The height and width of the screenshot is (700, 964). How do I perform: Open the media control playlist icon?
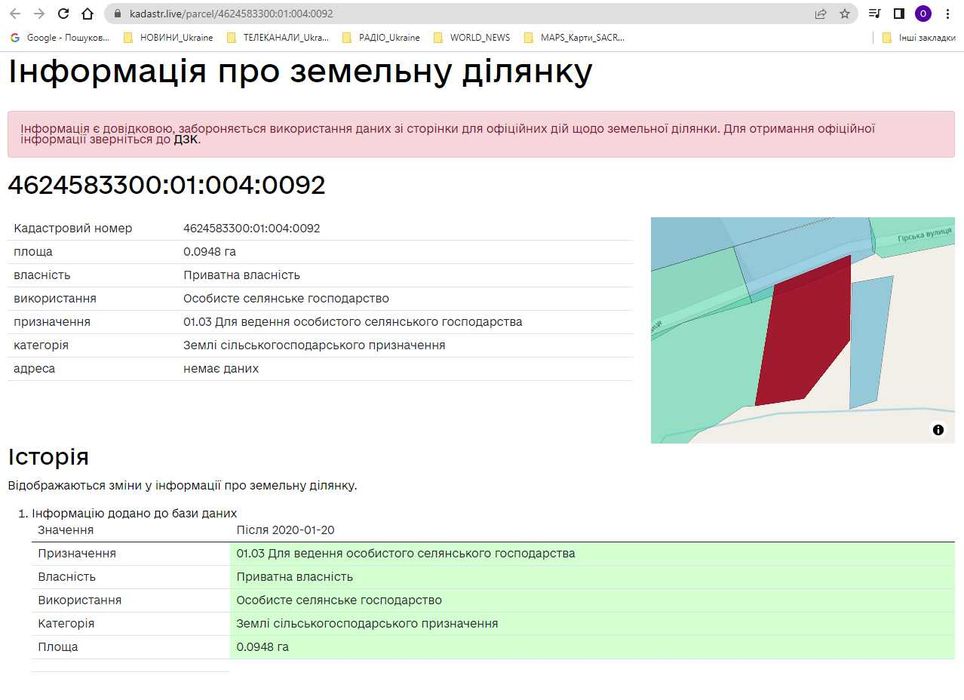coord(874,14)
